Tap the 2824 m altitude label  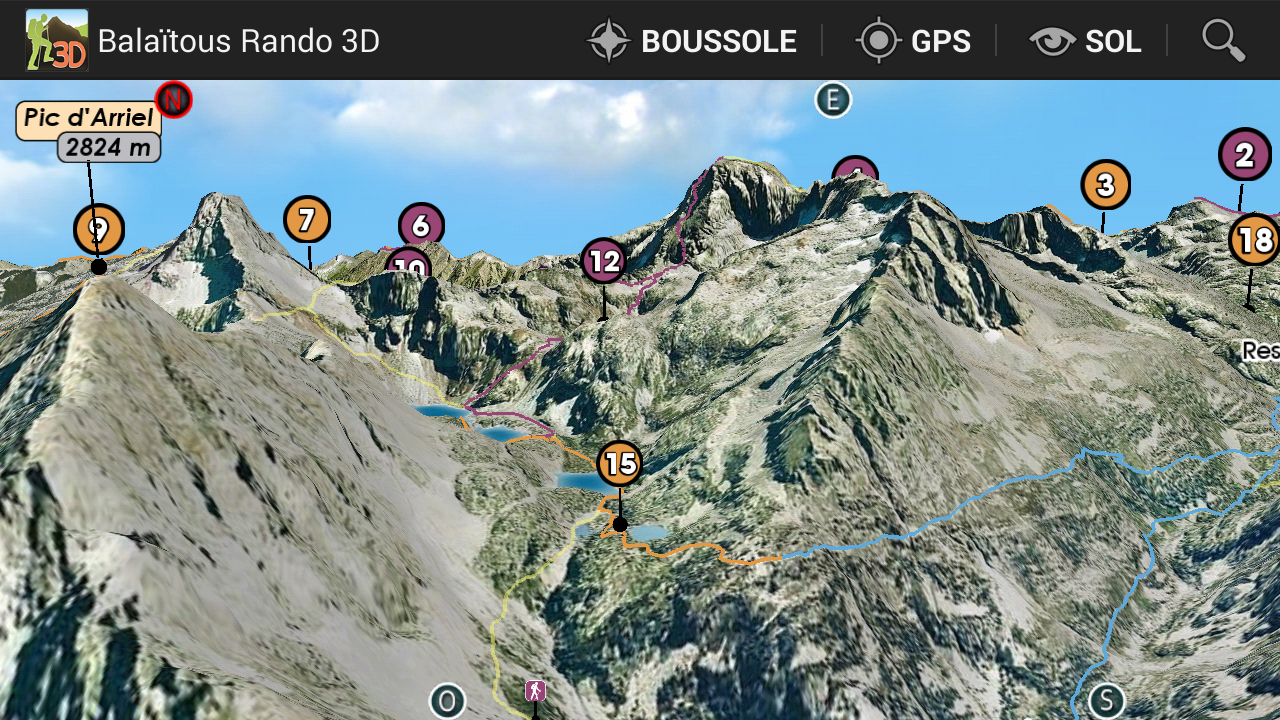[109, 148]
